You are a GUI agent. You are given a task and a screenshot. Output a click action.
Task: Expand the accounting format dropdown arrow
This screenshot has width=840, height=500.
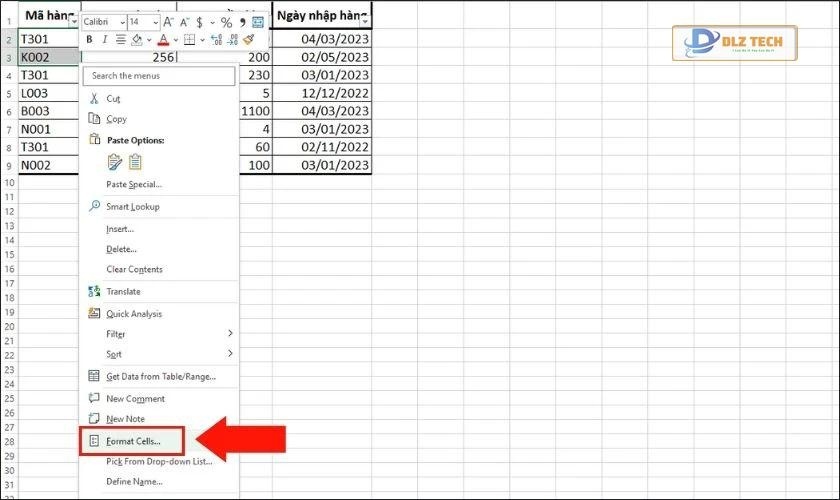click(212, 23)
